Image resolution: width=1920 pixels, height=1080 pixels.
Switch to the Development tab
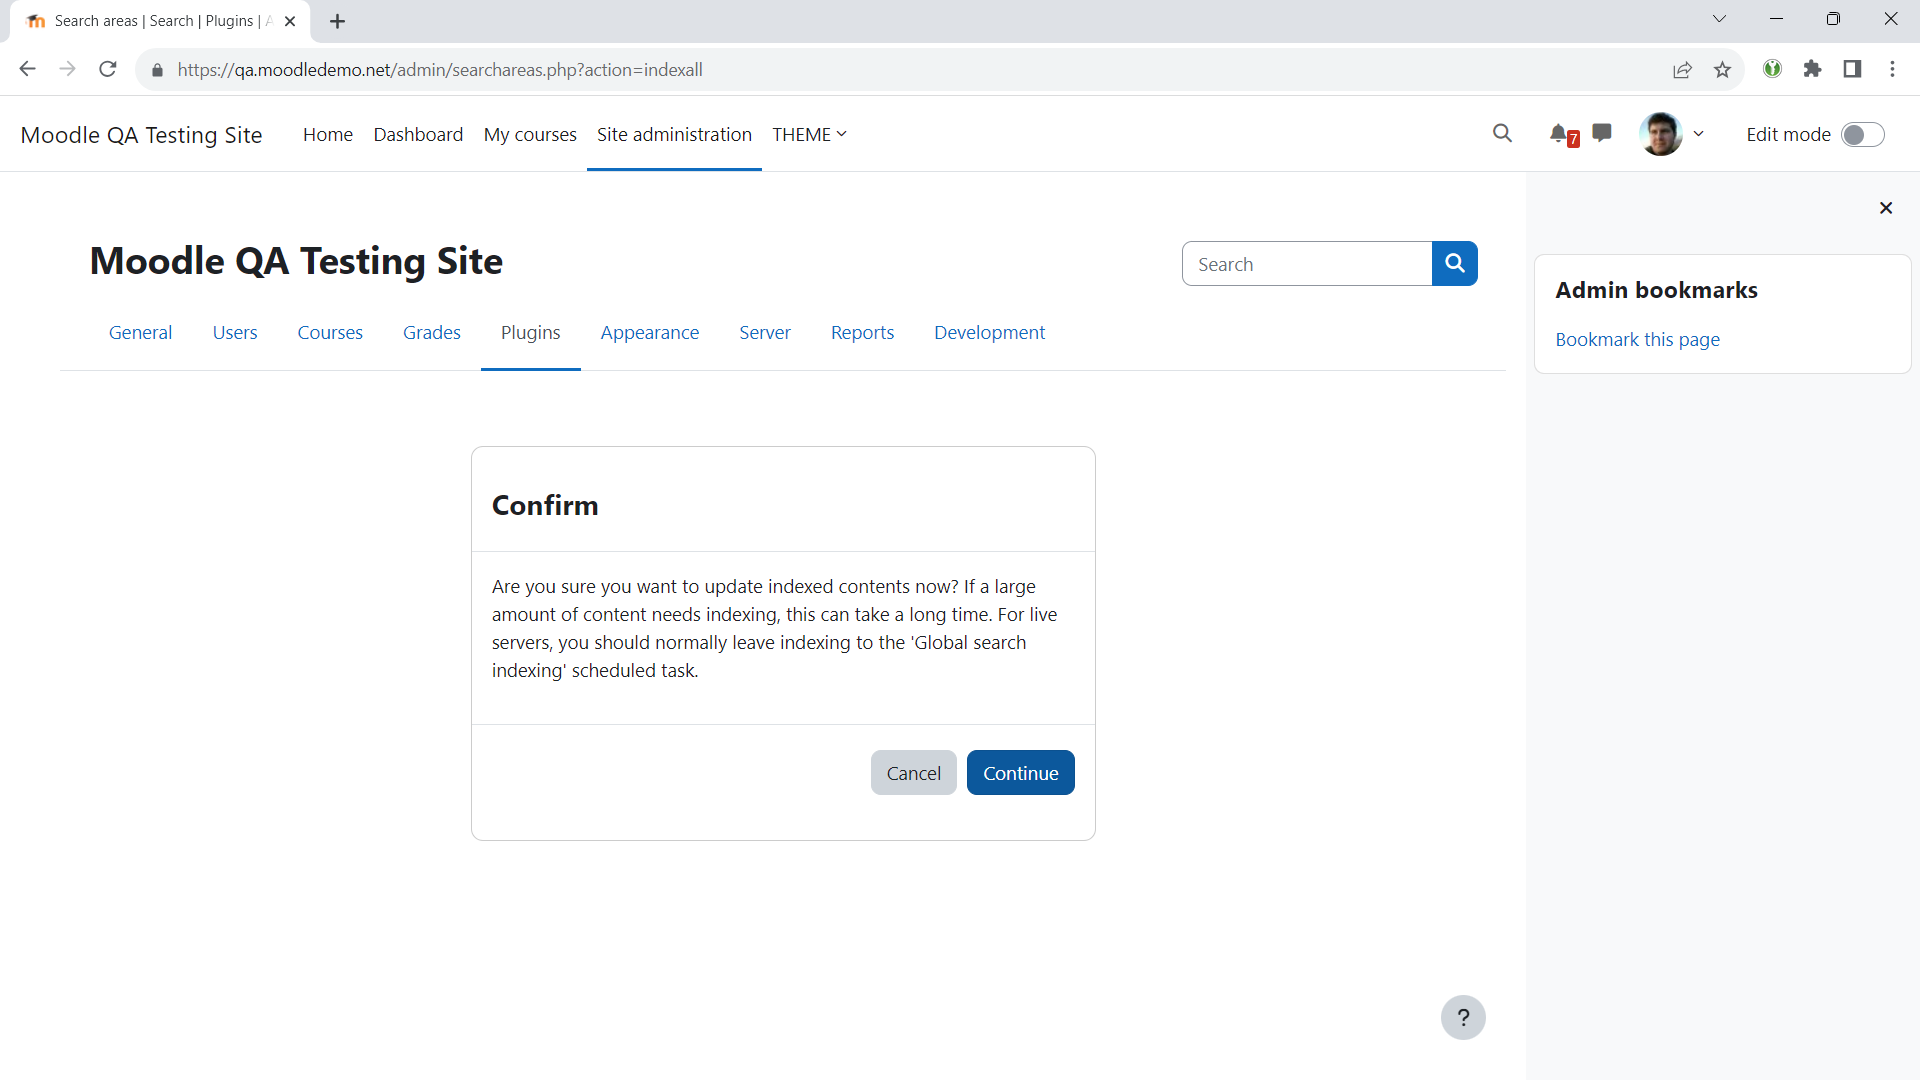pyautogui.click(x=990, y=333)
